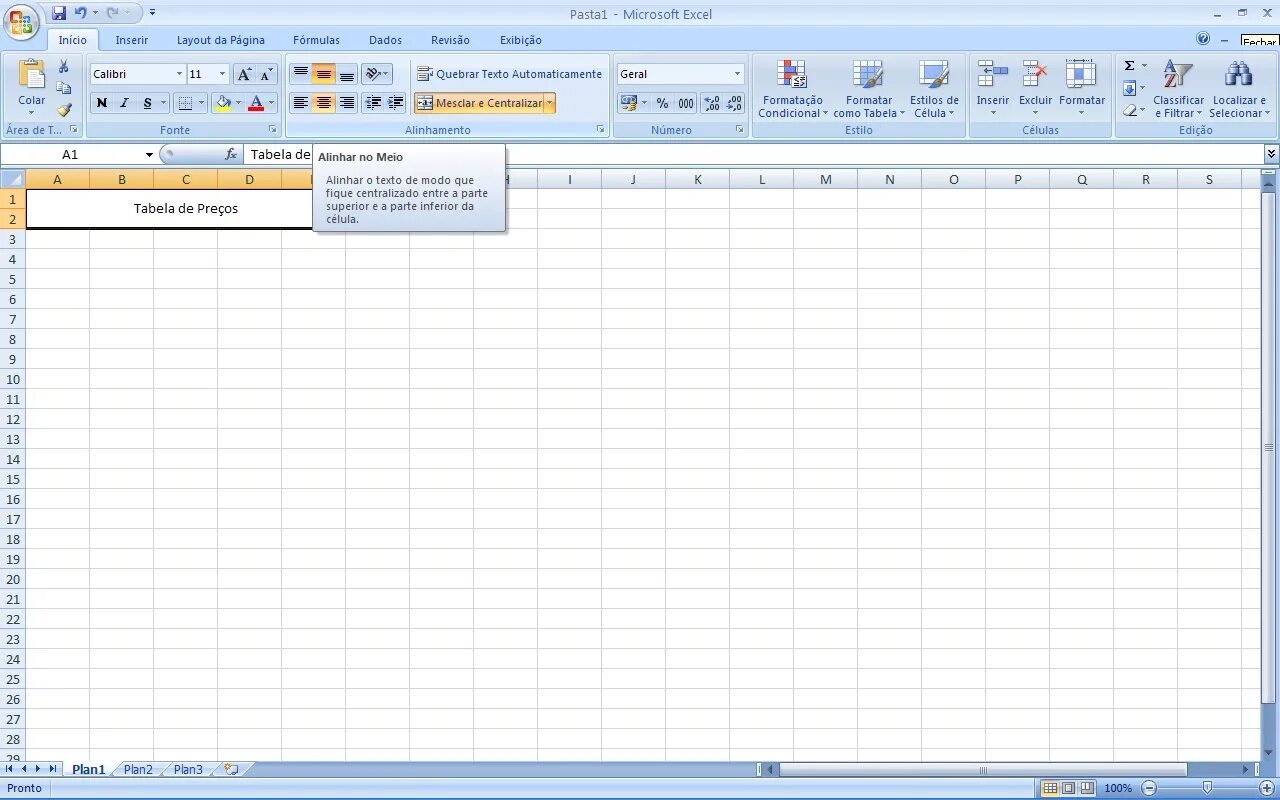Switch to the Inserir tab
1280x800 pixels.
coord(131,40)
